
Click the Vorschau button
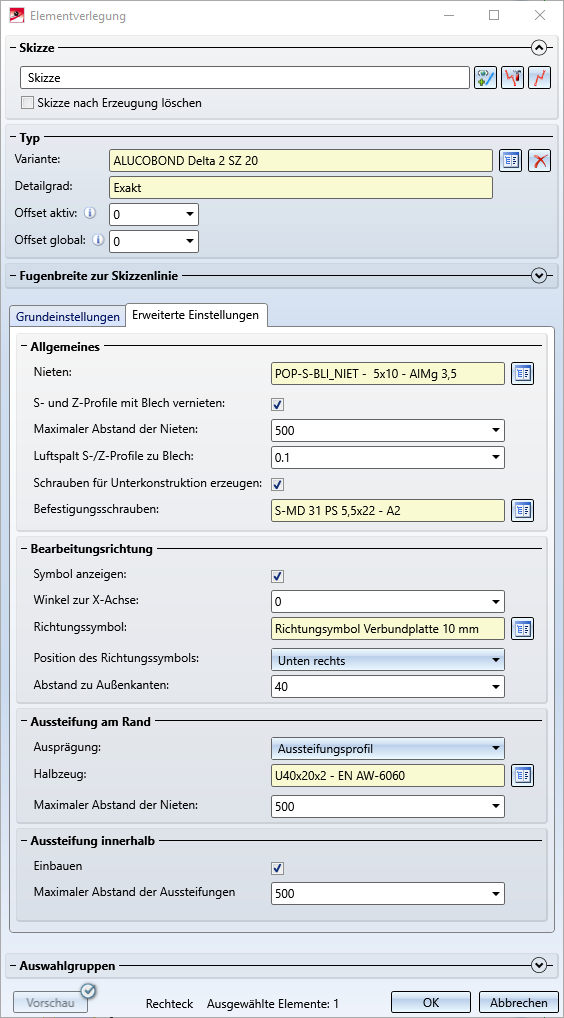pos(49,1002)
